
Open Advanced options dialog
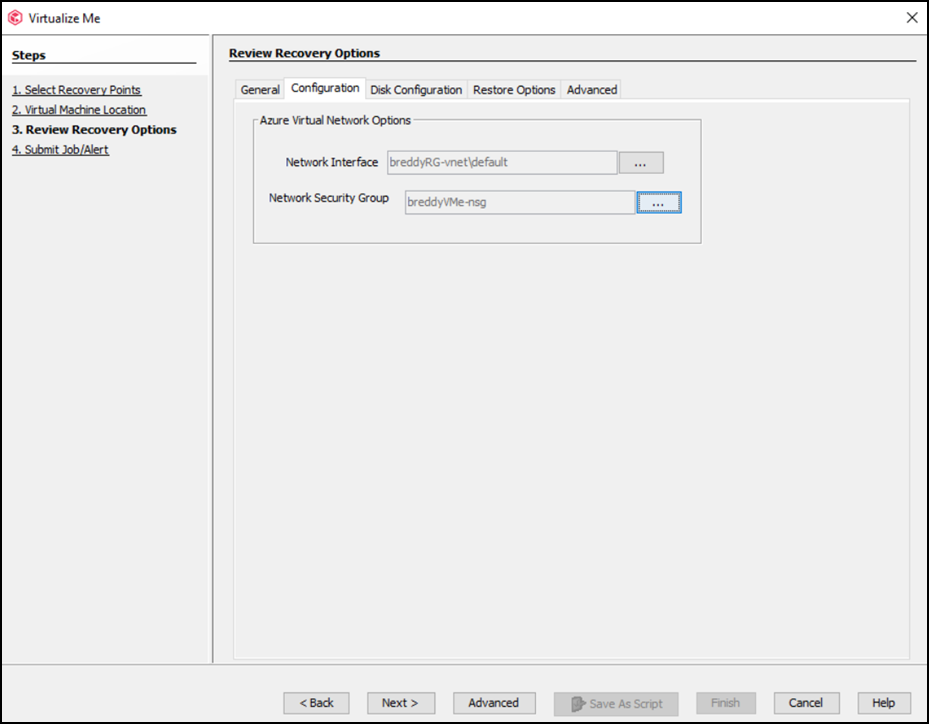(494, 702)
